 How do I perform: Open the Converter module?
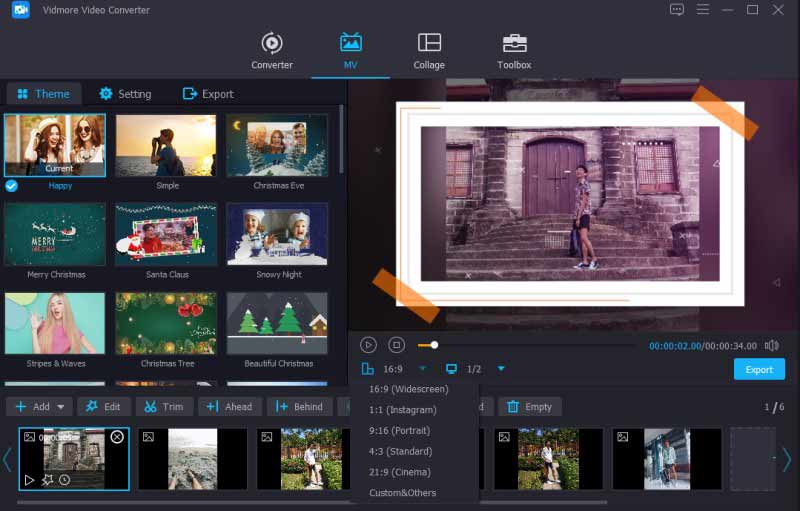pyautogui.click(x=271, y=50)
